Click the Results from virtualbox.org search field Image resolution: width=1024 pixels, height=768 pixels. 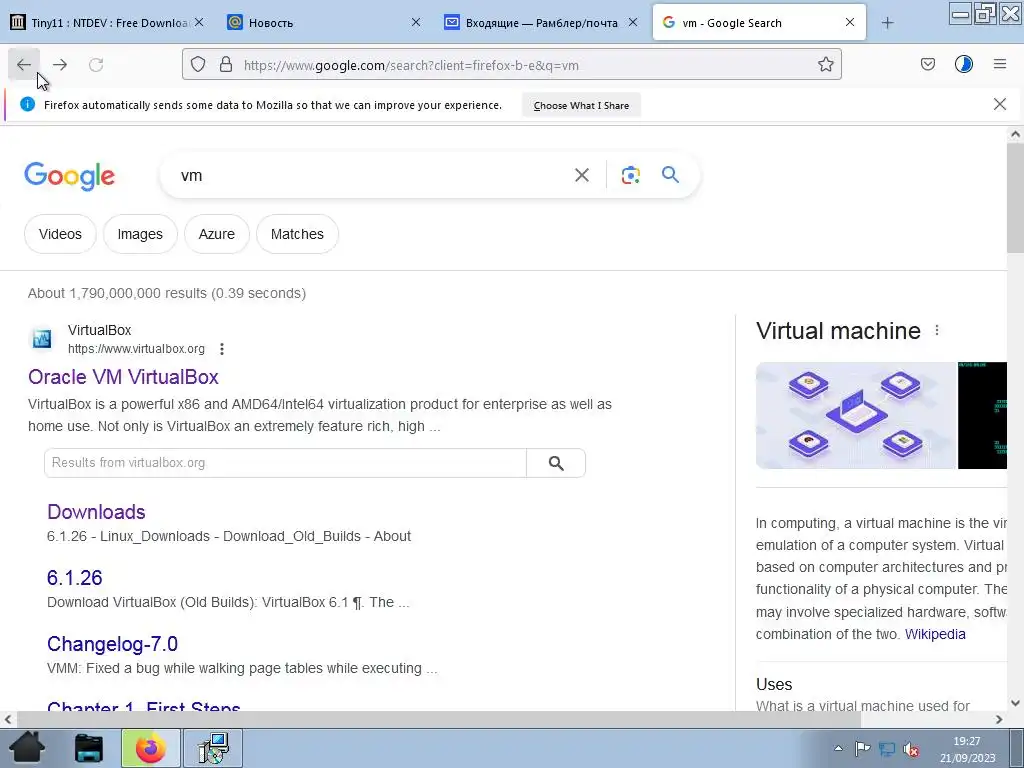tap(285, 463)
